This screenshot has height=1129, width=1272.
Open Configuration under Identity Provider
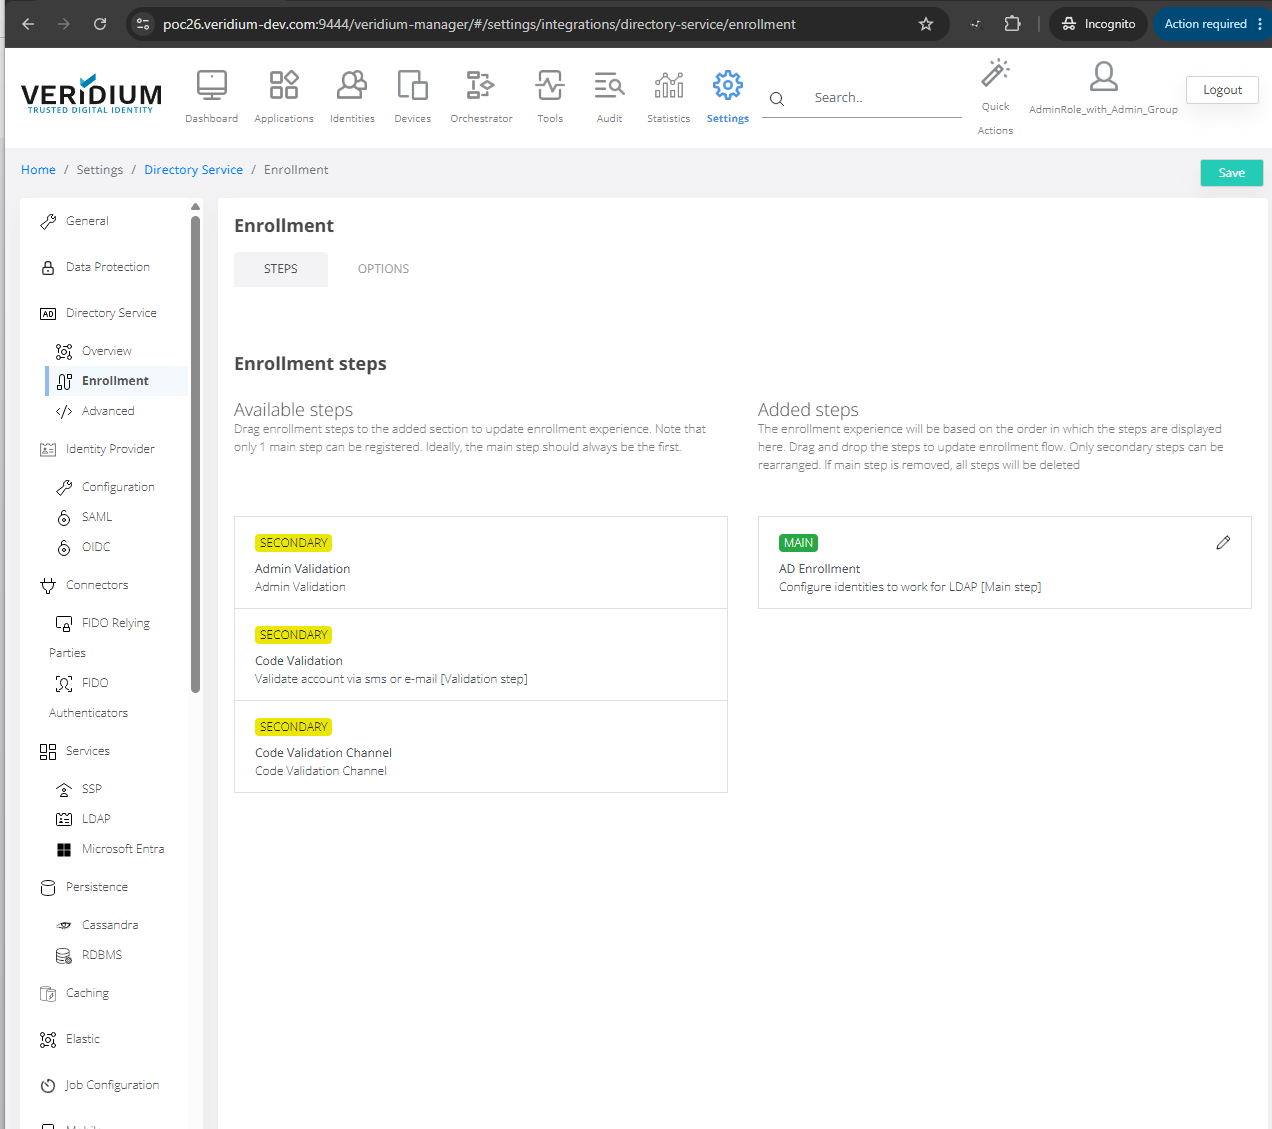[118, 487]
